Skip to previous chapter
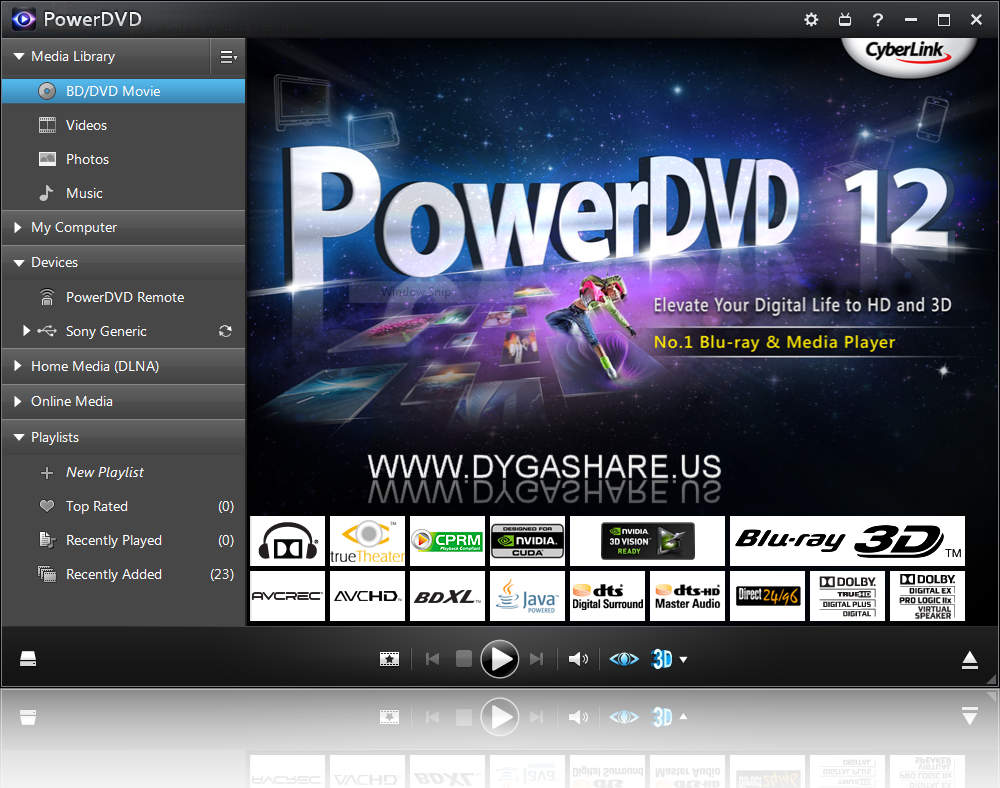 click(432, 659)
